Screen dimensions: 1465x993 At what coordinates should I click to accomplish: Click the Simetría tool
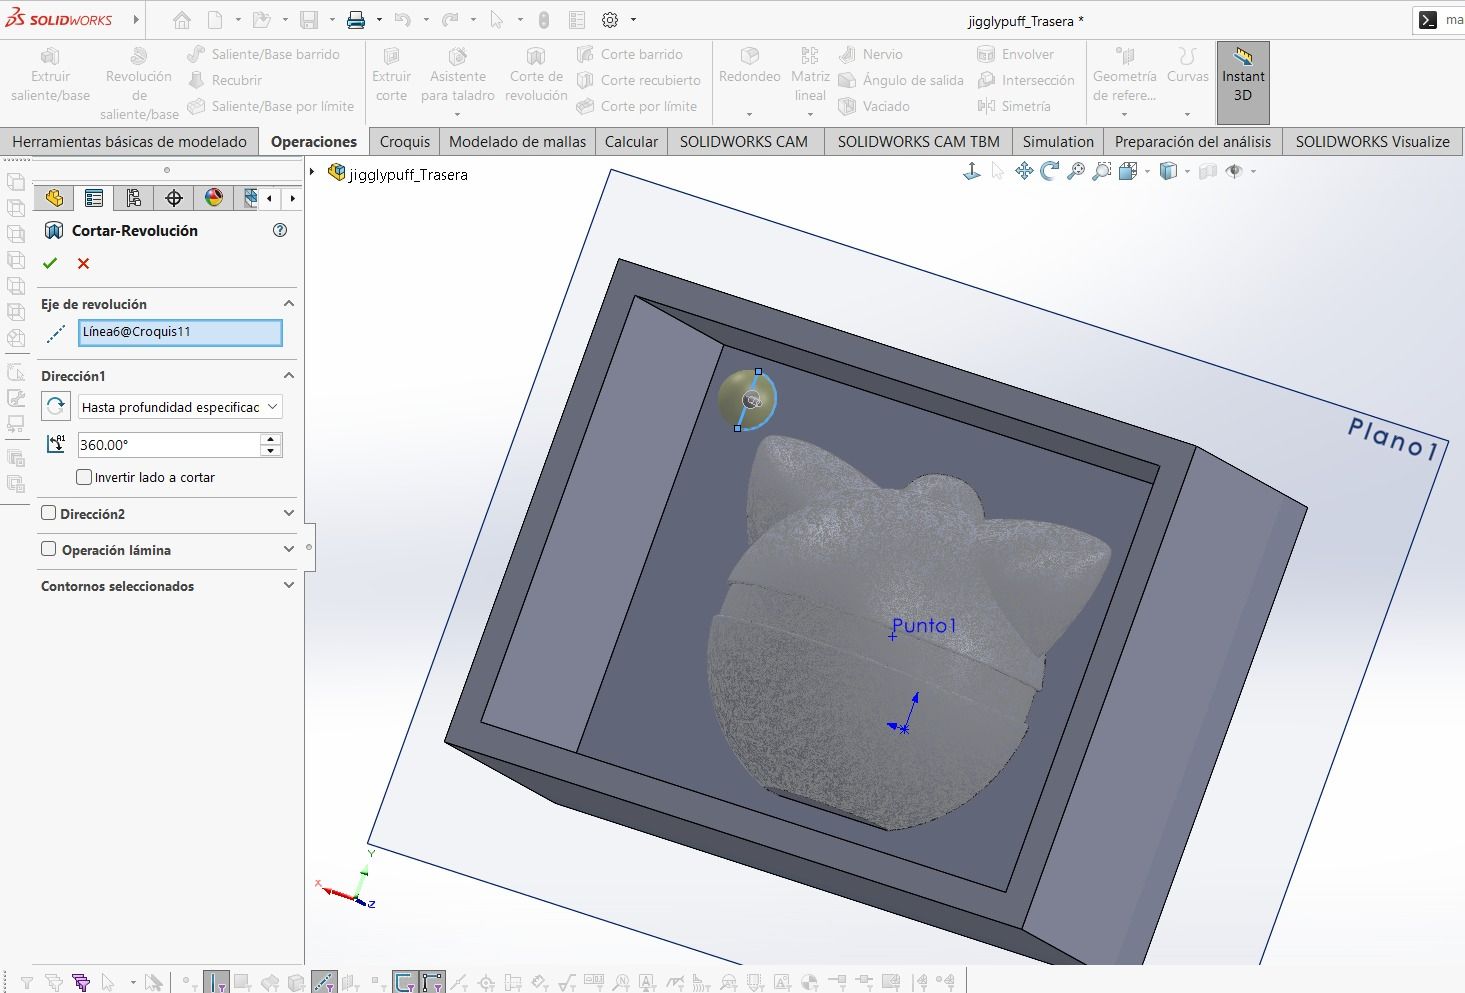click(x=1014, y=106)
